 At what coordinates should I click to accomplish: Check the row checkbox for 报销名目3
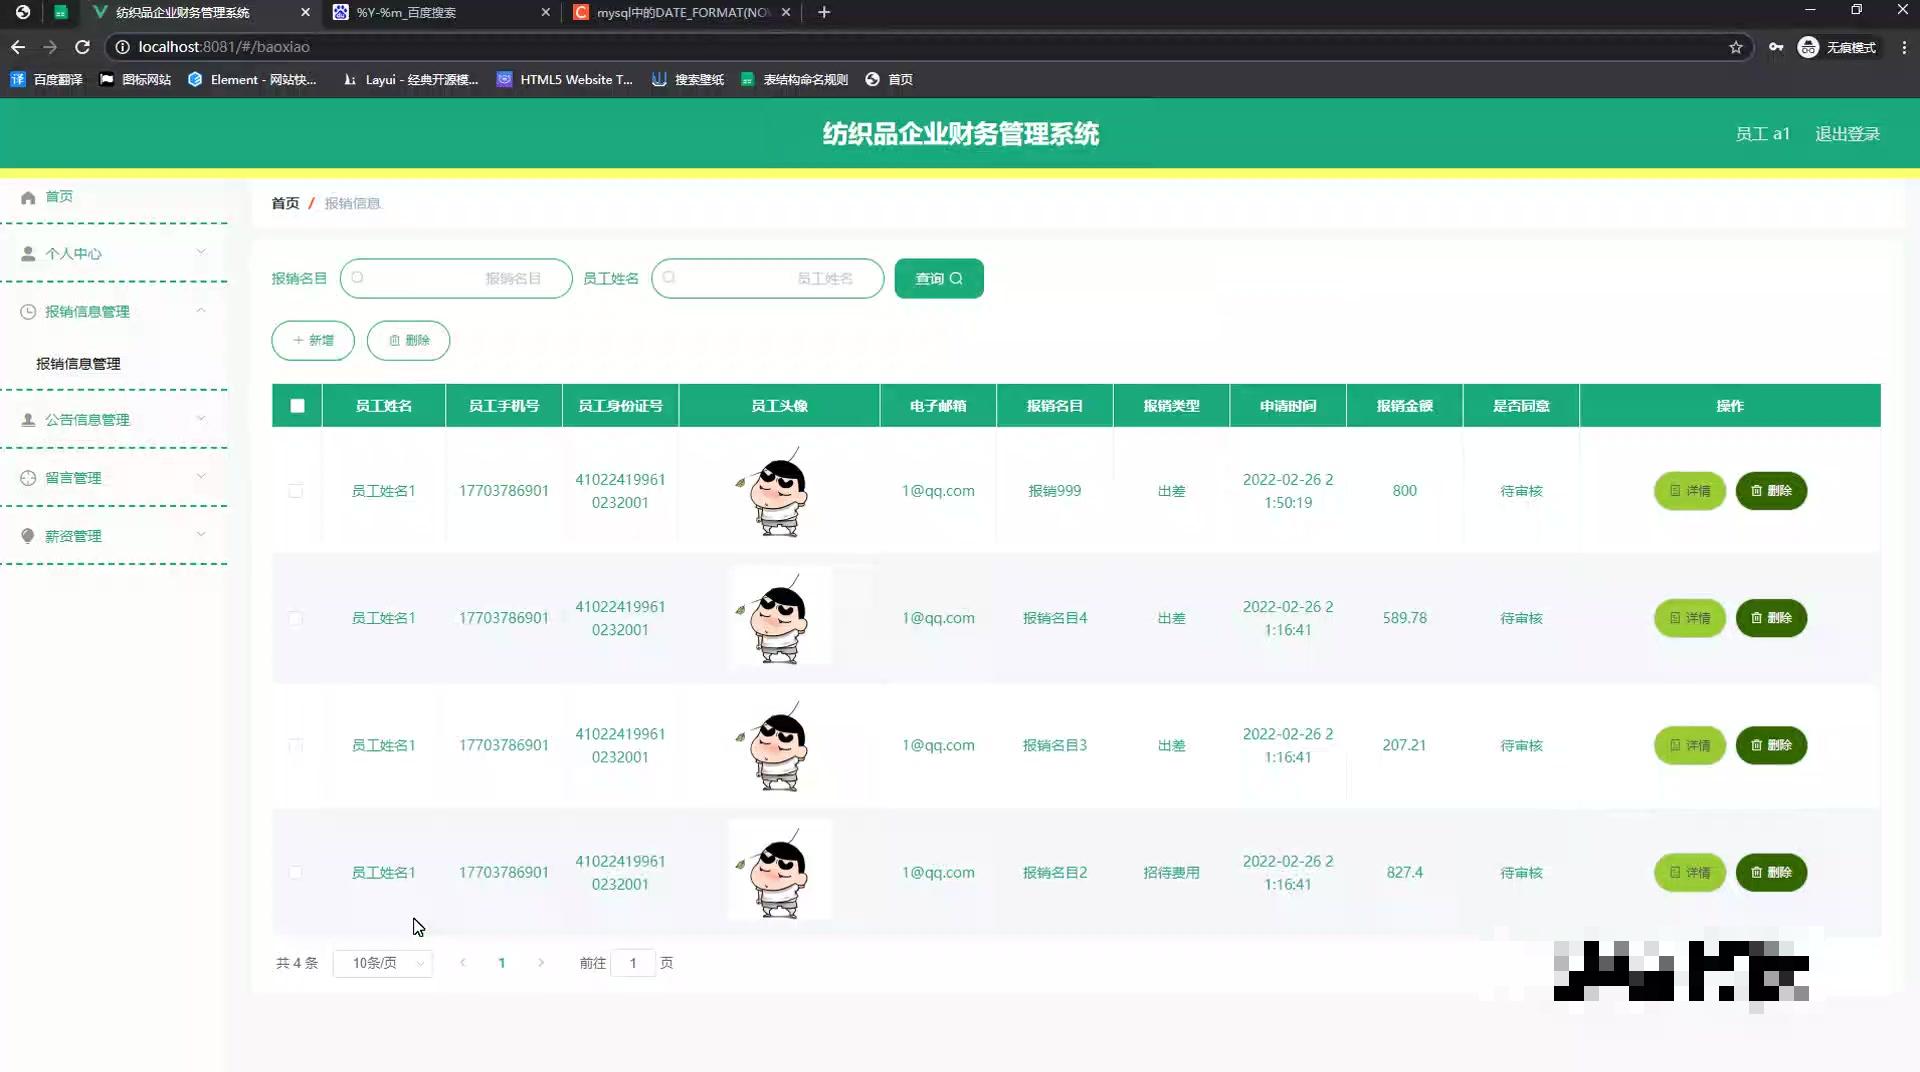tap(295, 745)
